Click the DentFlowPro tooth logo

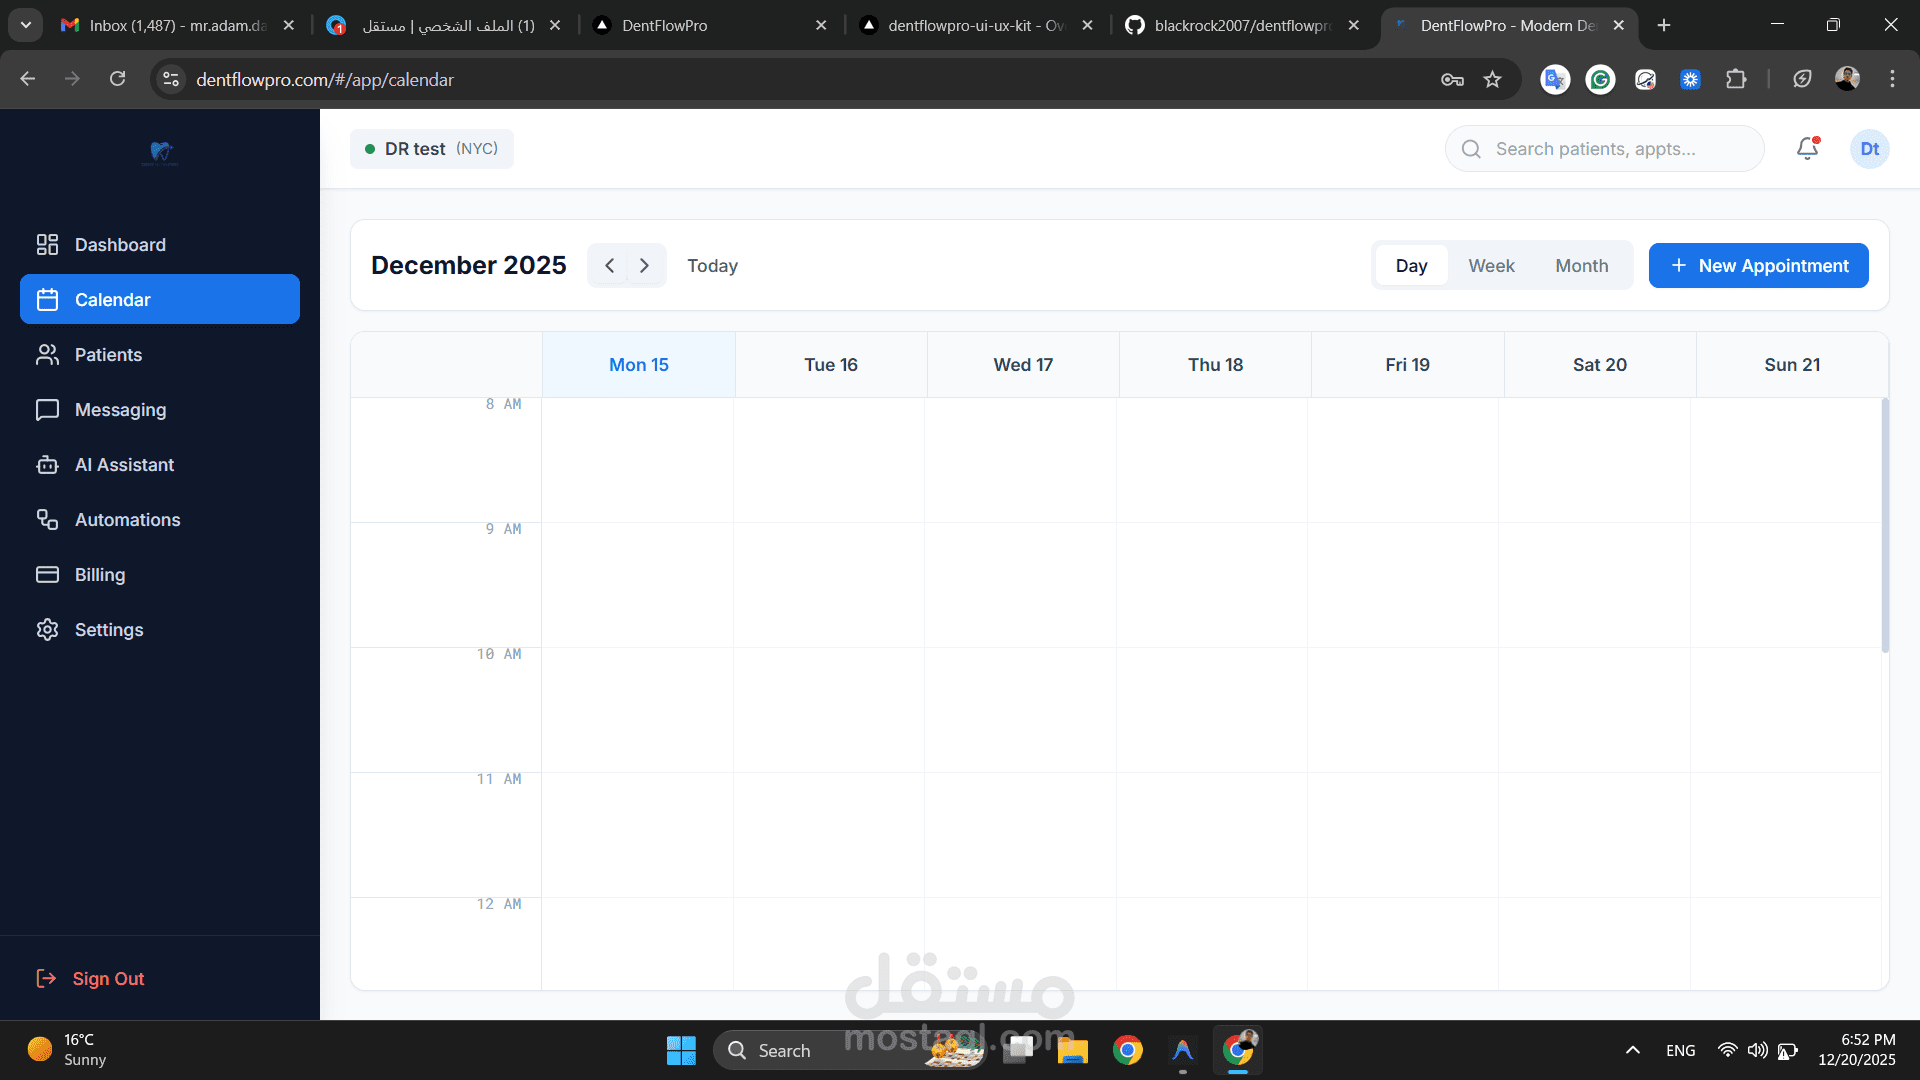(160, 152)
